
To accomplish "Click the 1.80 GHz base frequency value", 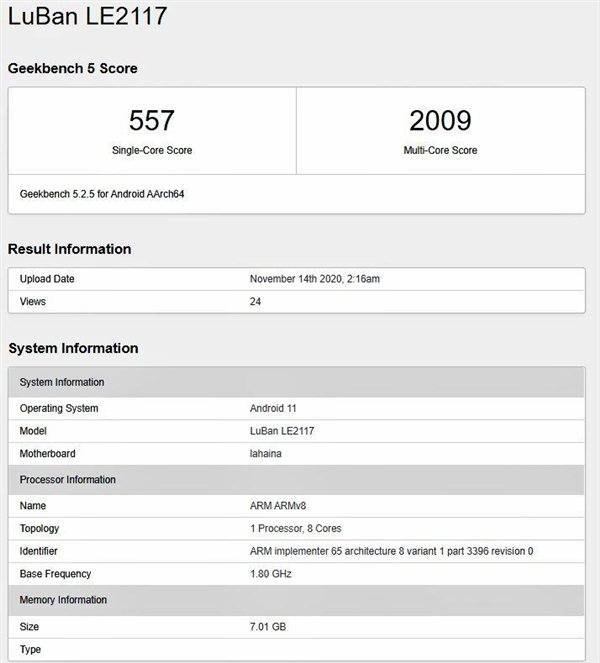I will point(270,574).
